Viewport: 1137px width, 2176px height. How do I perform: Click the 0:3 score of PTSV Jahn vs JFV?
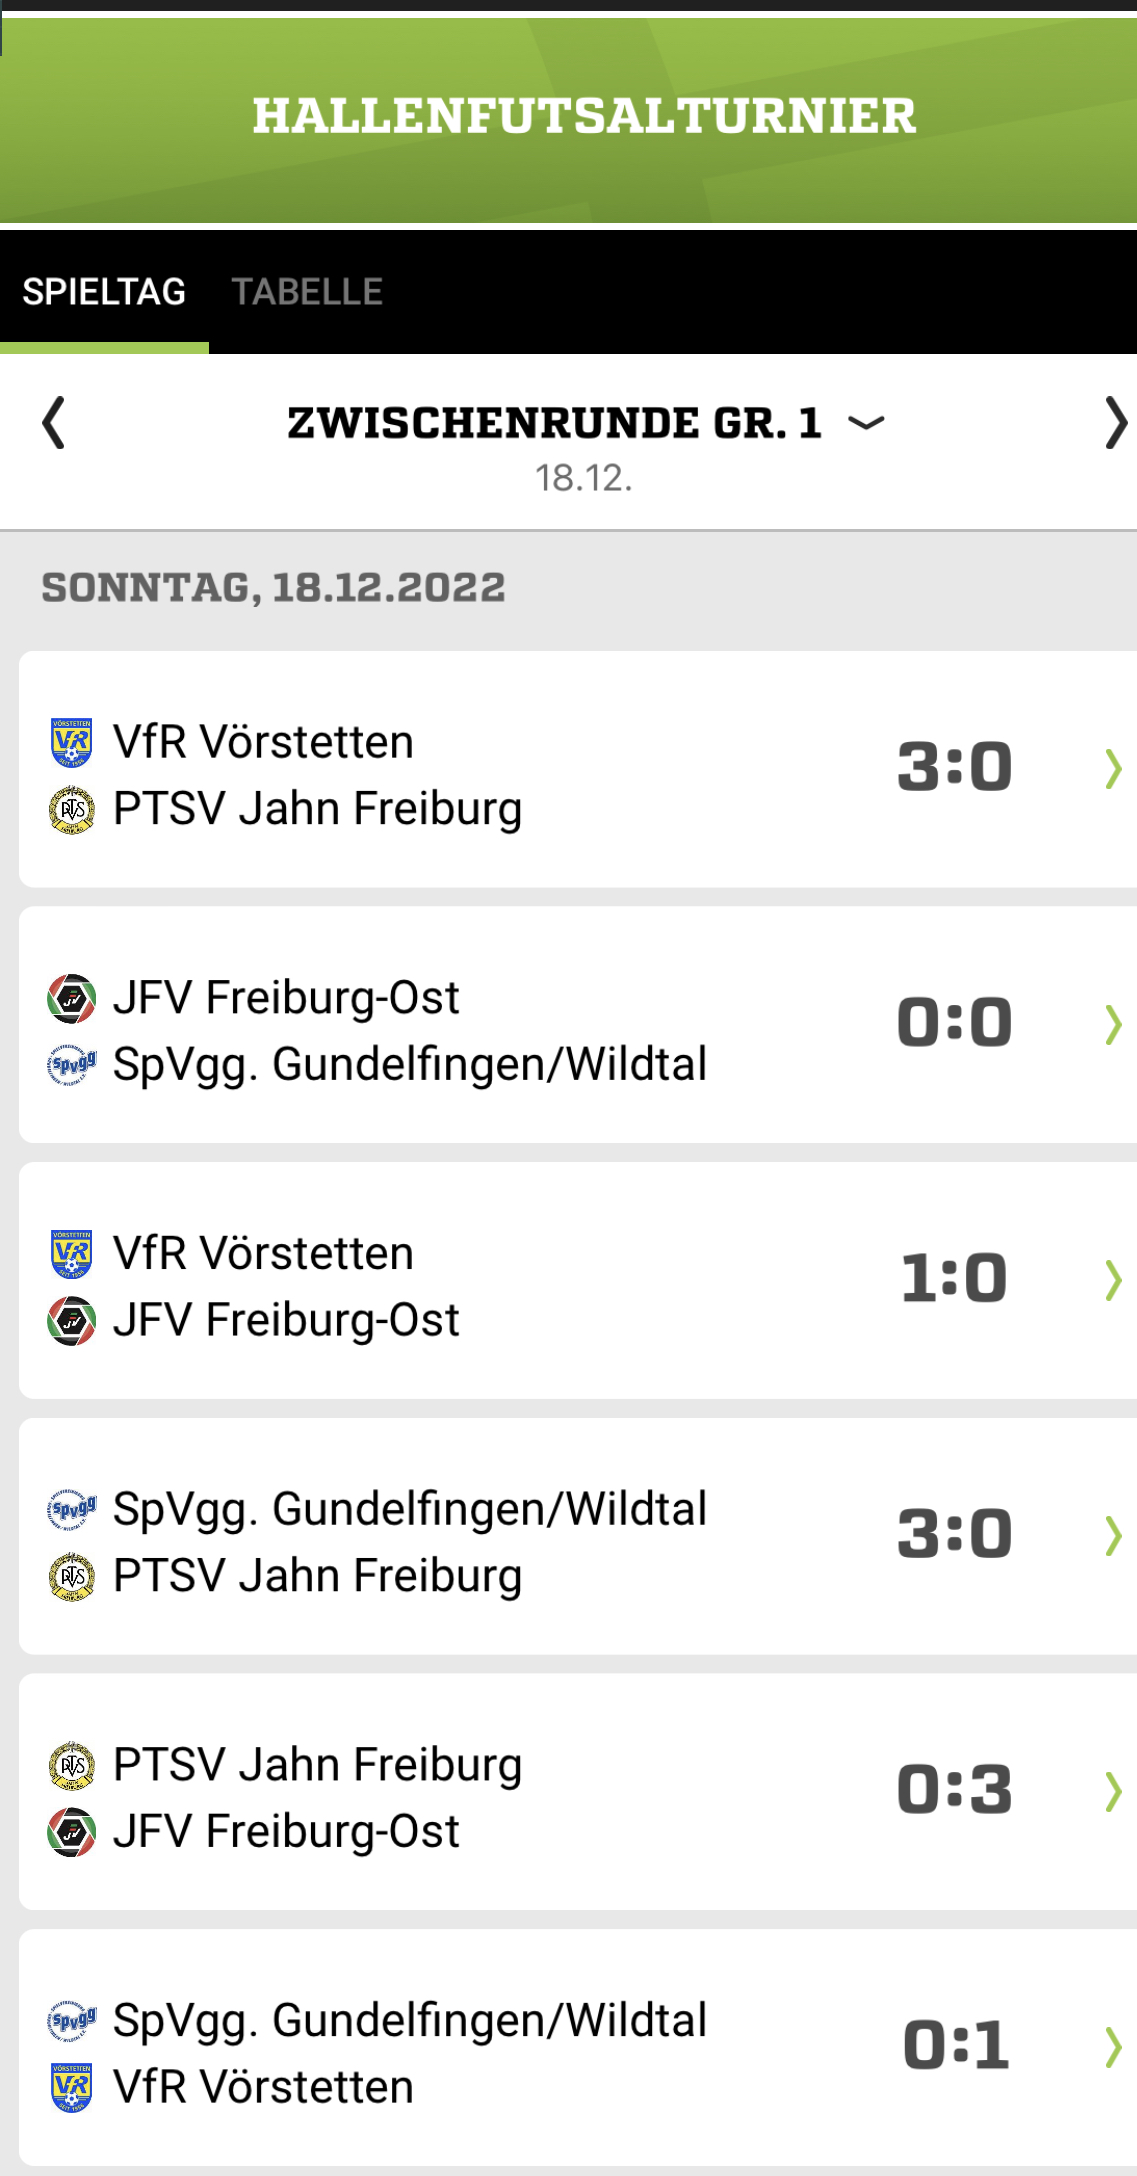954,1790
